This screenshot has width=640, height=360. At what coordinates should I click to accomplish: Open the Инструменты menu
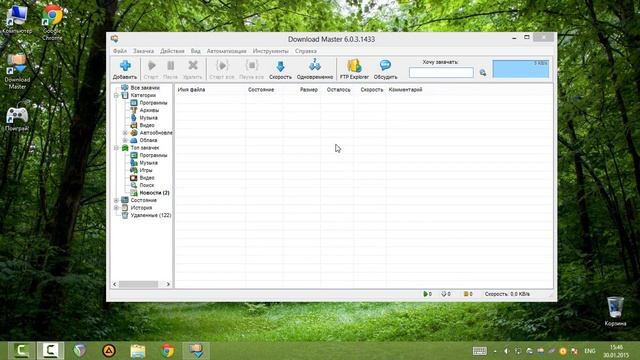tap(271, 51)
